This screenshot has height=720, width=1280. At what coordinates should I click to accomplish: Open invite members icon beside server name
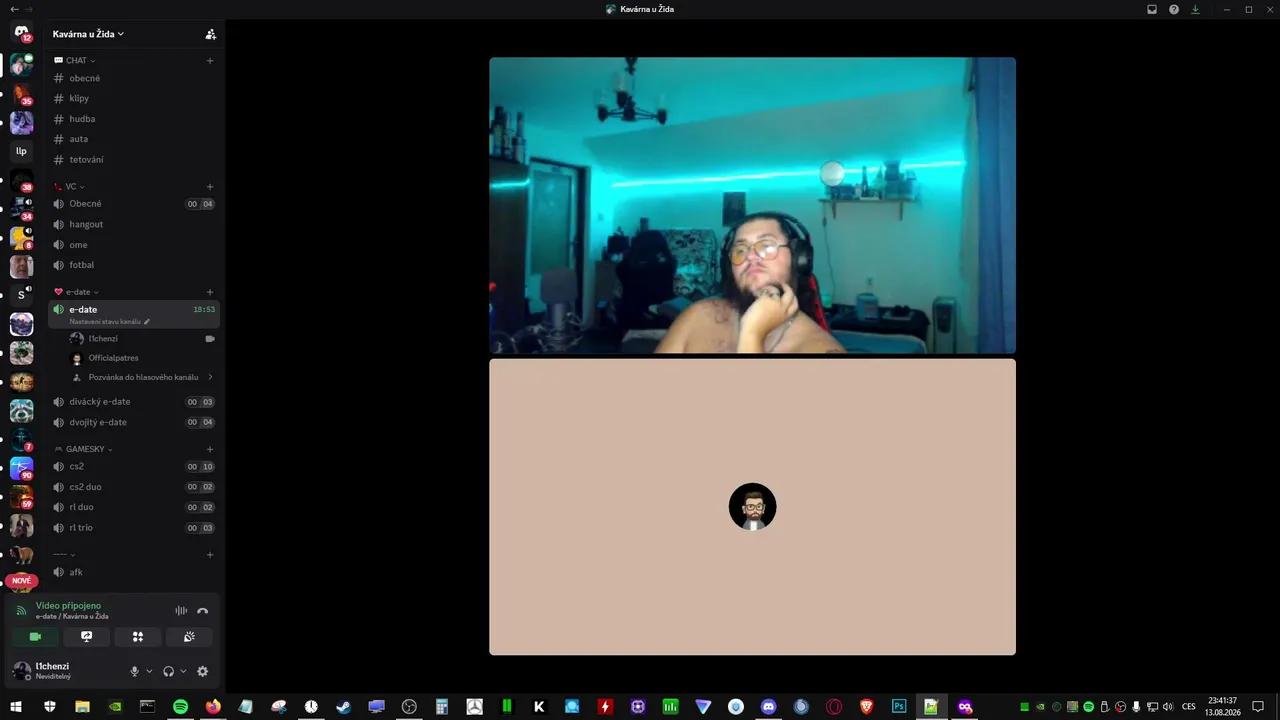pos(210,34)
